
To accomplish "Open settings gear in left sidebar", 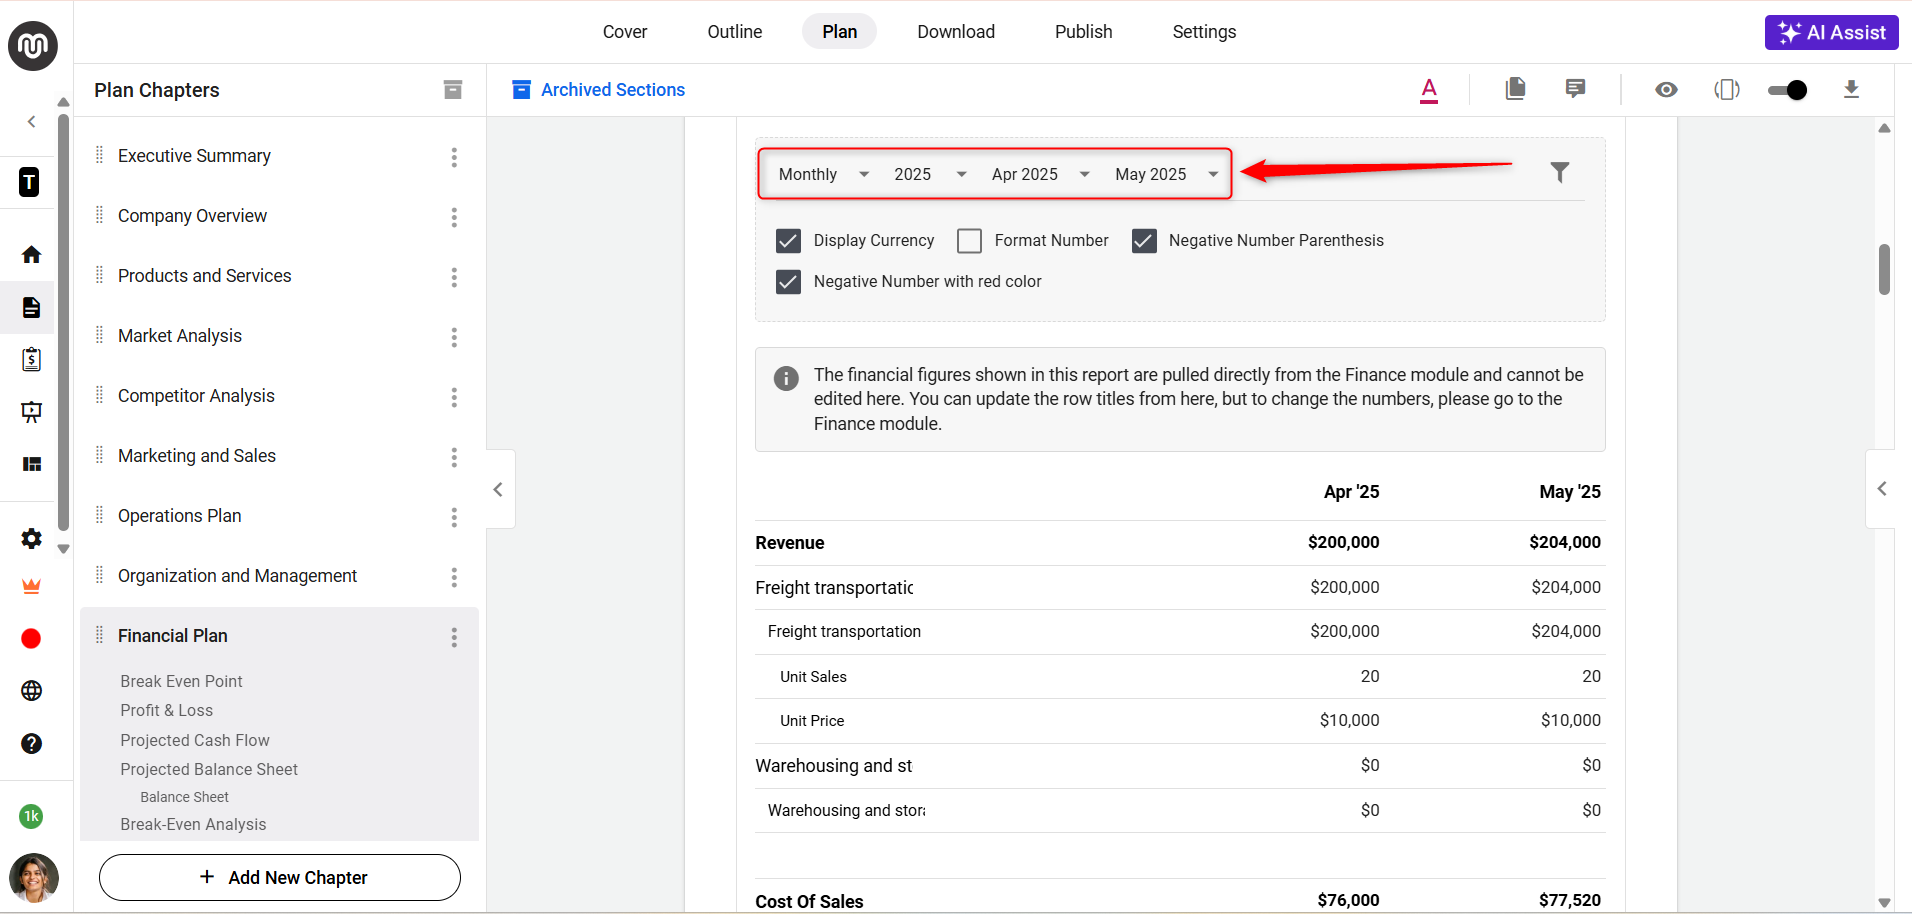I will (x=31, y=539).
